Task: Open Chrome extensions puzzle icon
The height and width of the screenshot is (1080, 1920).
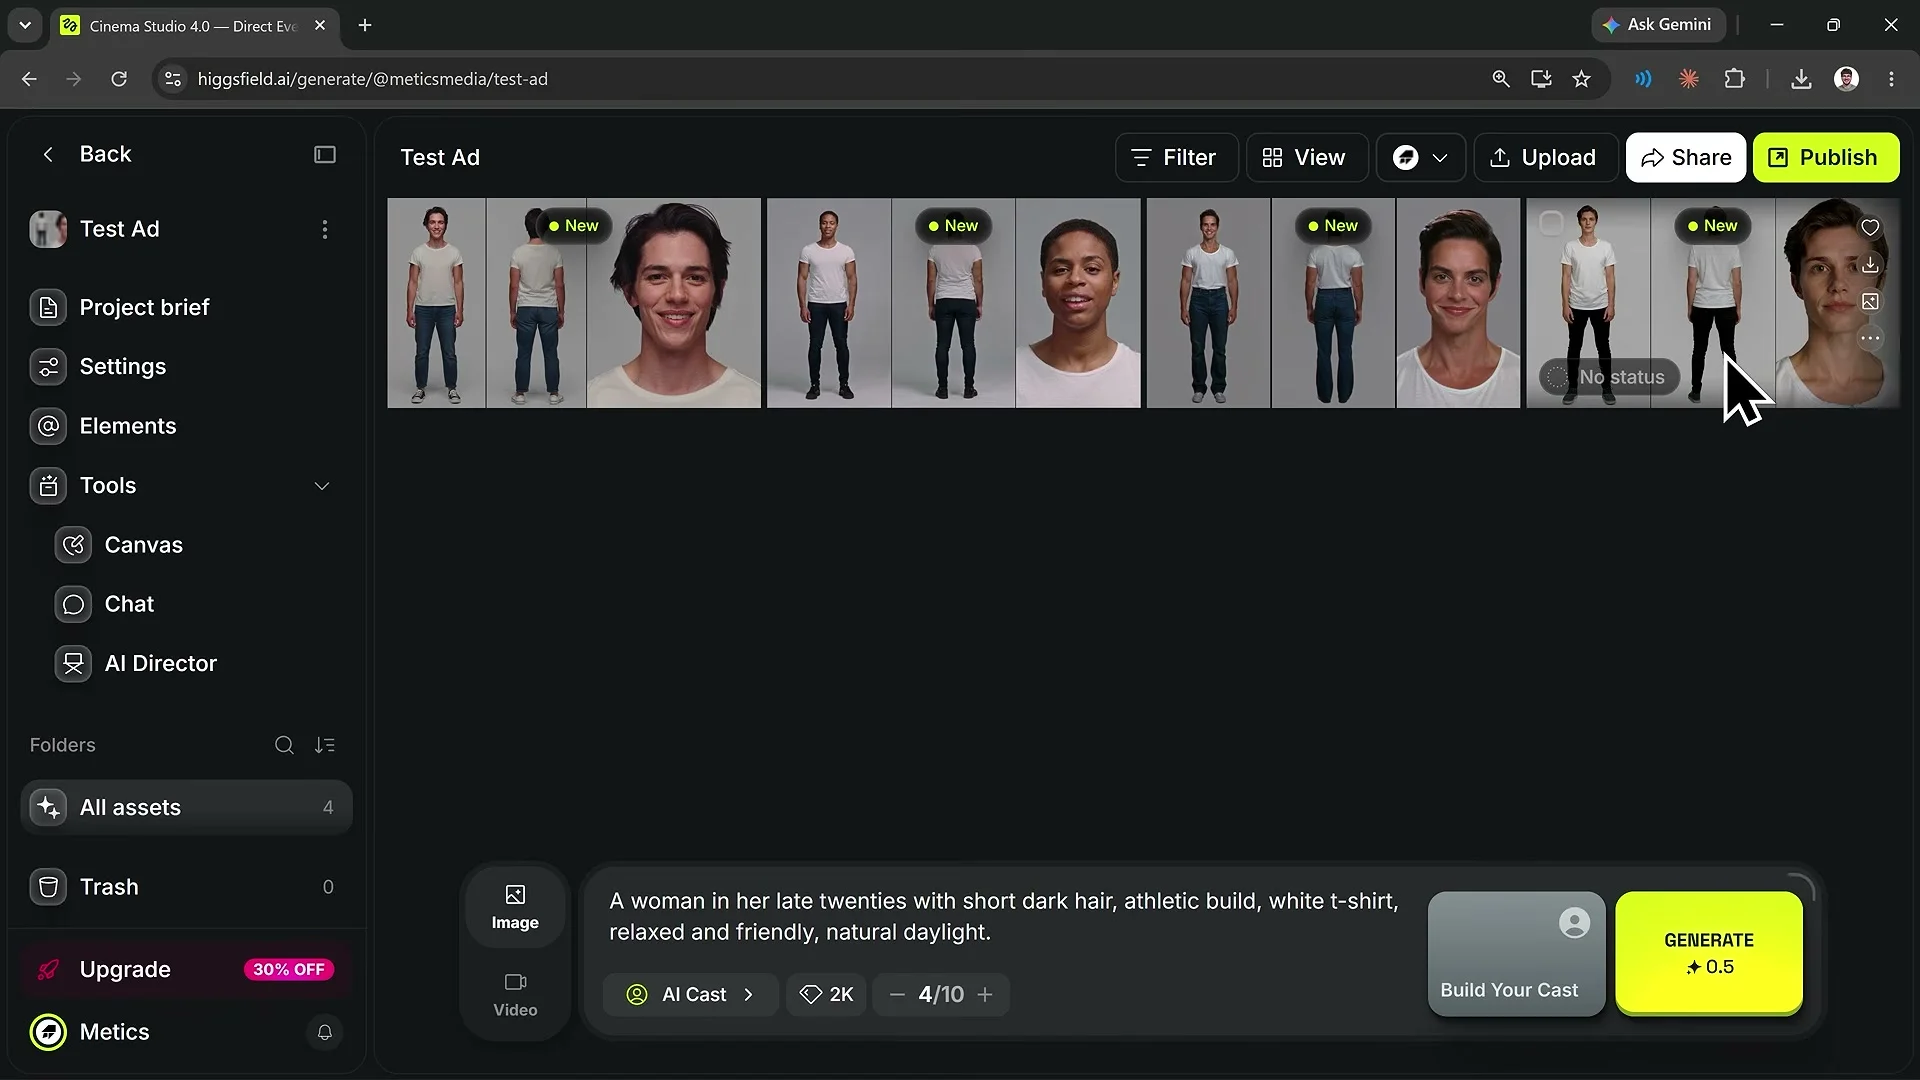Action: tap(1735, 79)
